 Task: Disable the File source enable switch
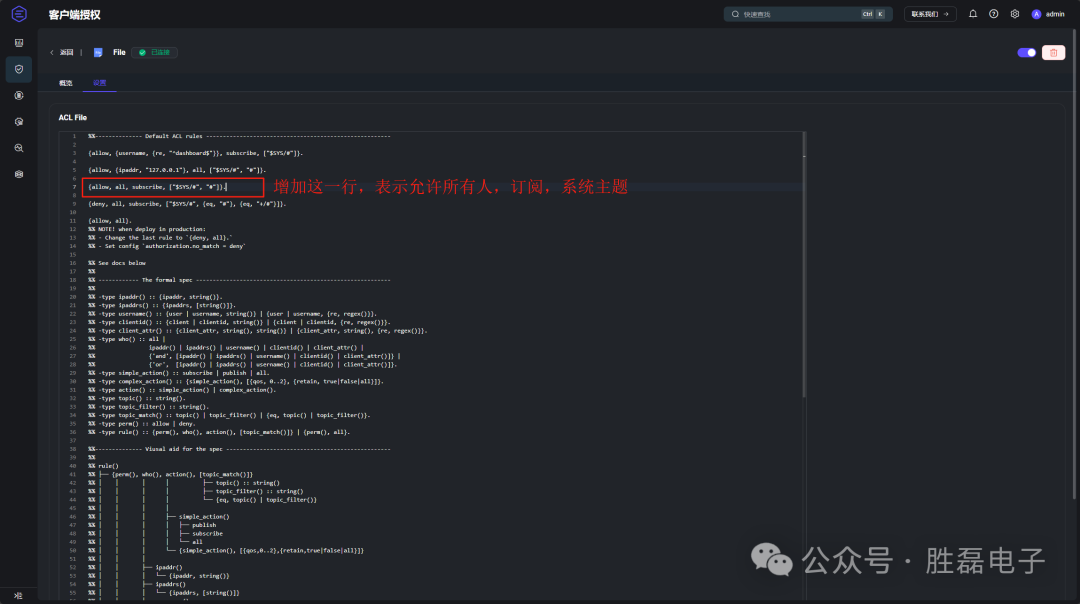tap(1026, 52)
